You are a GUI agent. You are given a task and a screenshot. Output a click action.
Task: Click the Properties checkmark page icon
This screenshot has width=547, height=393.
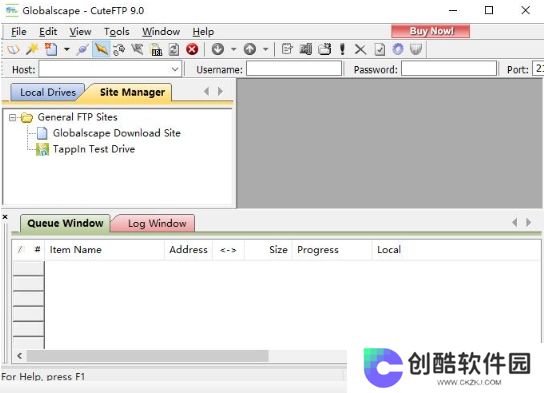(380, 49)
